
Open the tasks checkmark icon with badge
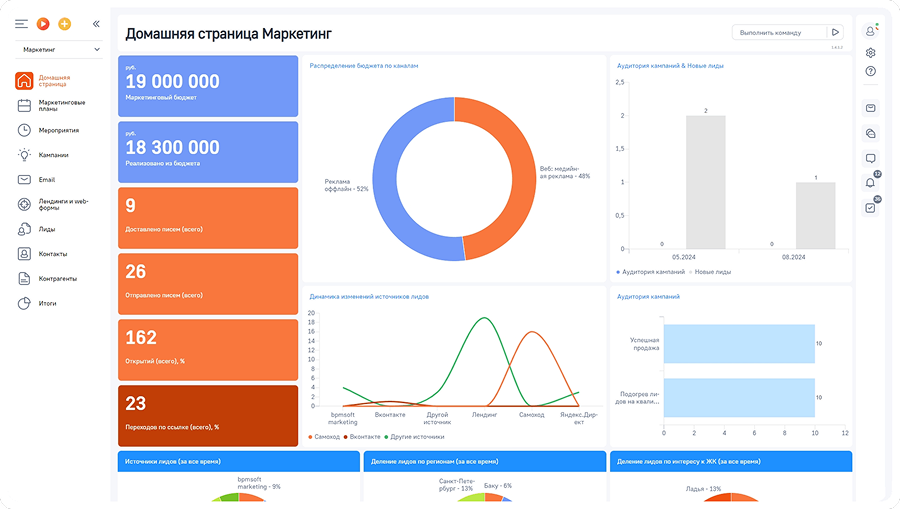point(870,208)
